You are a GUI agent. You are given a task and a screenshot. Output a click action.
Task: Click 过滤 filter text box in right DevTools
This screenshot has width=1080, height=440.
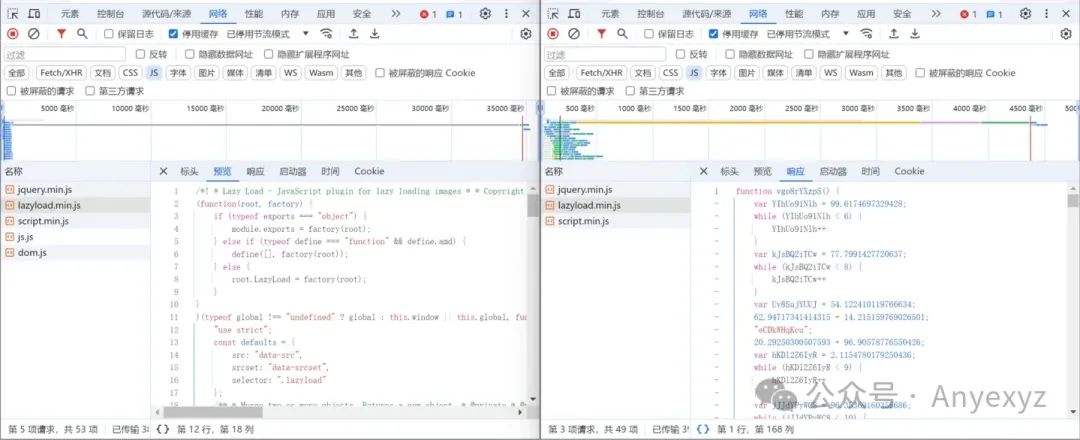(605, 54)
